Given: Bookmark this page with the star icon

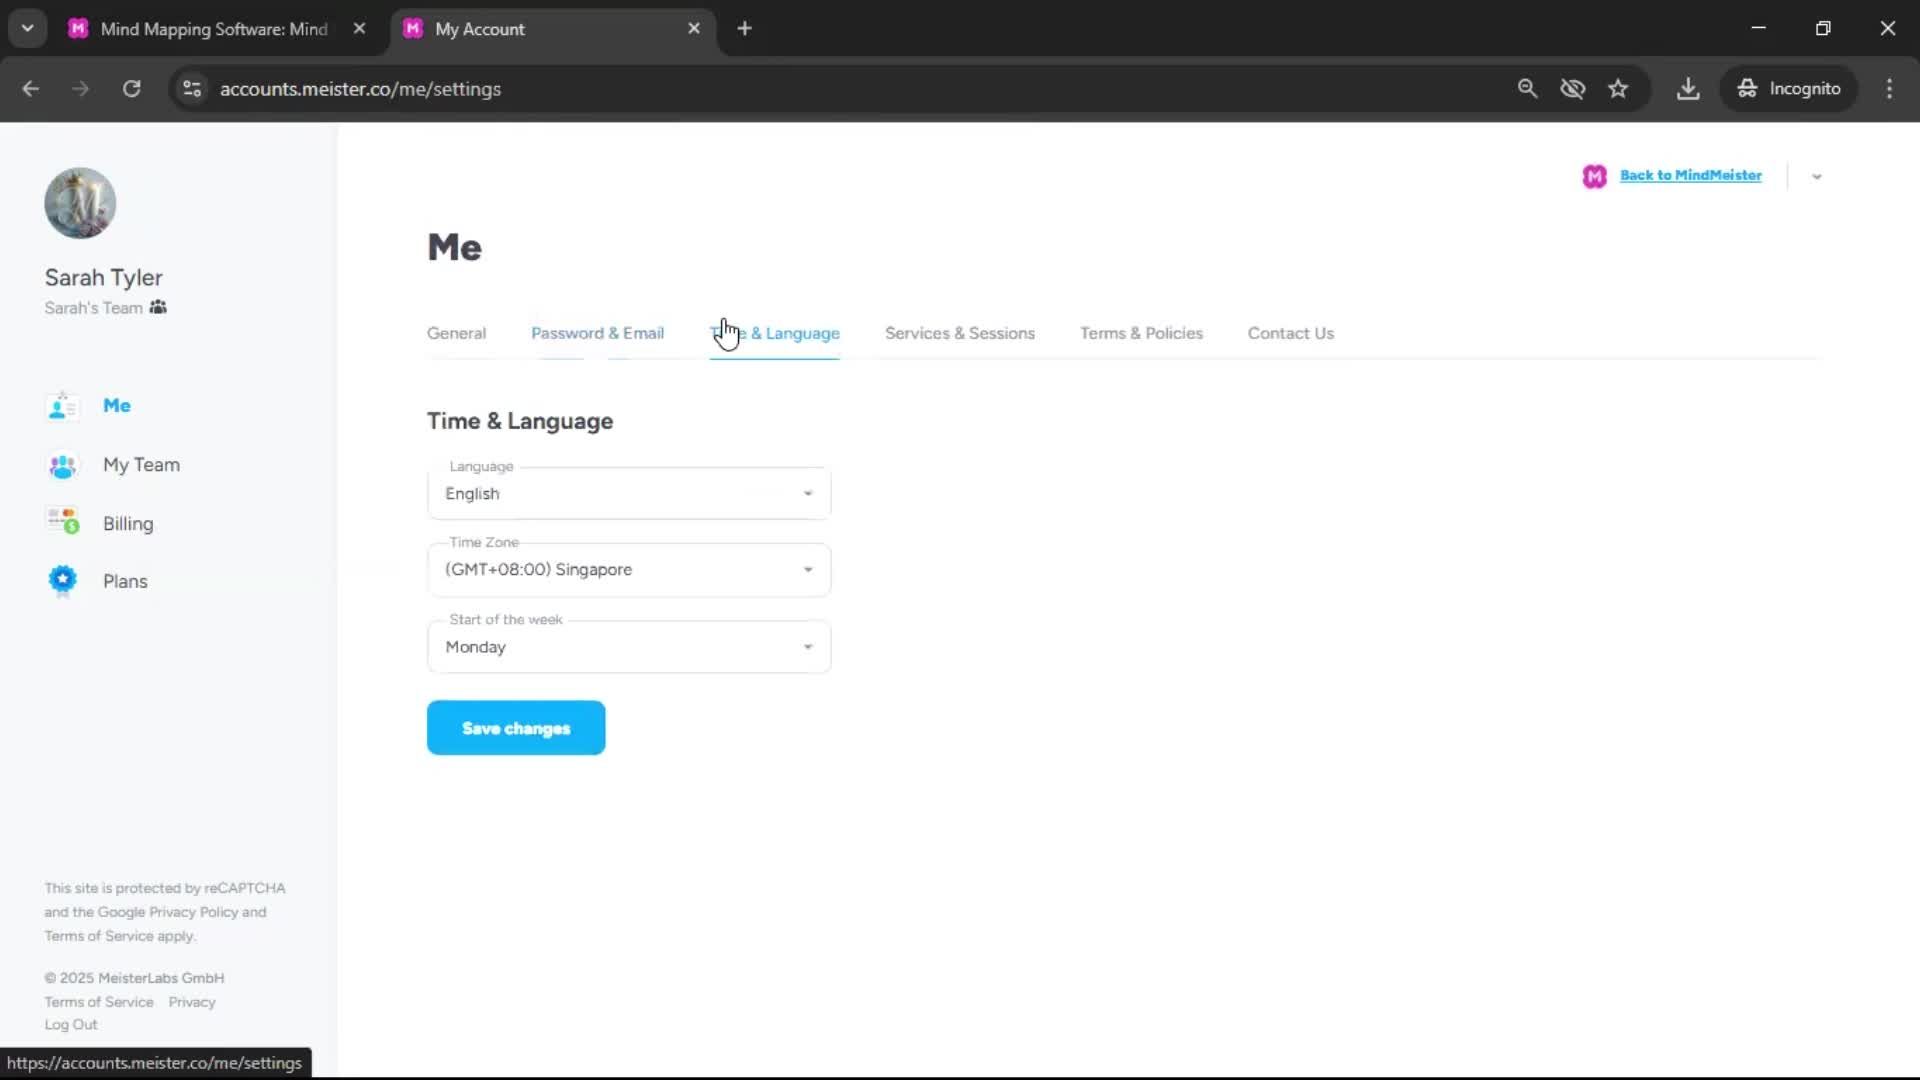Looking at the screenshot, I should 1618,89.
